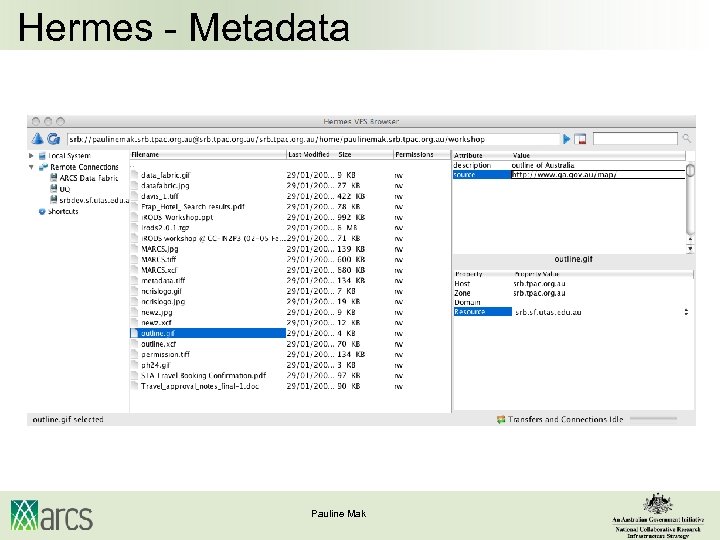The image size is (720, 540).
Task: Select metadata.tiff file
Action: pos(163,281)
